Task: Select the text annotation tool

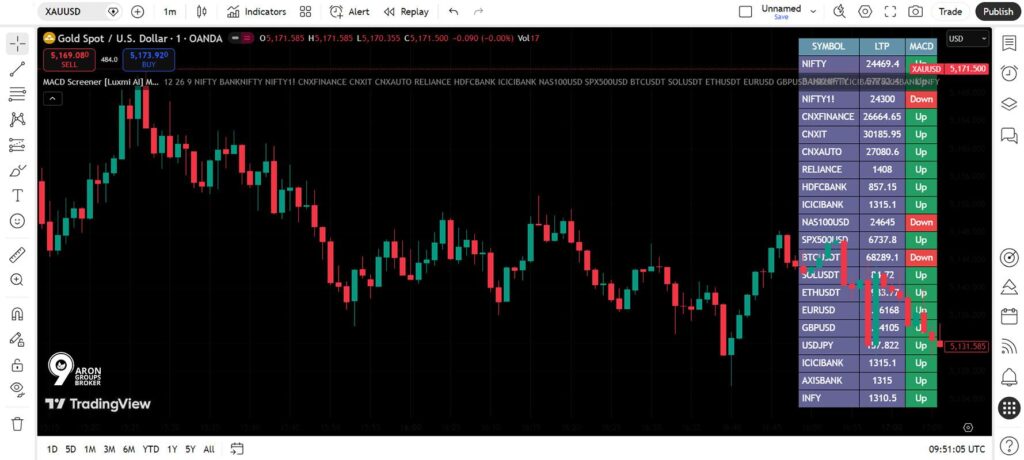Action: click(x=18, y=195)
